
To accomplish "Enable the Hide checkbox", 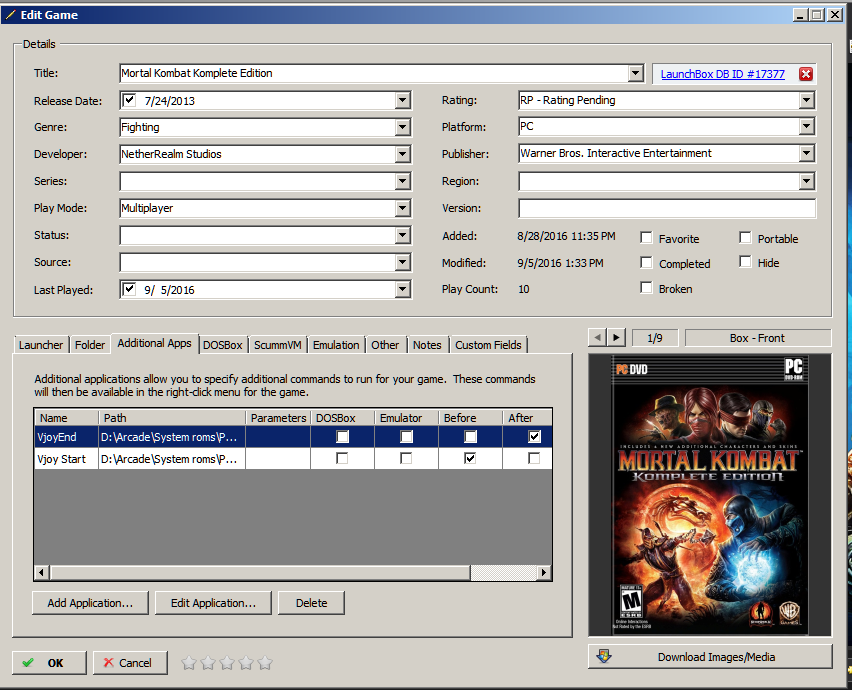I will pyautogui.click(x=746, y=262).
